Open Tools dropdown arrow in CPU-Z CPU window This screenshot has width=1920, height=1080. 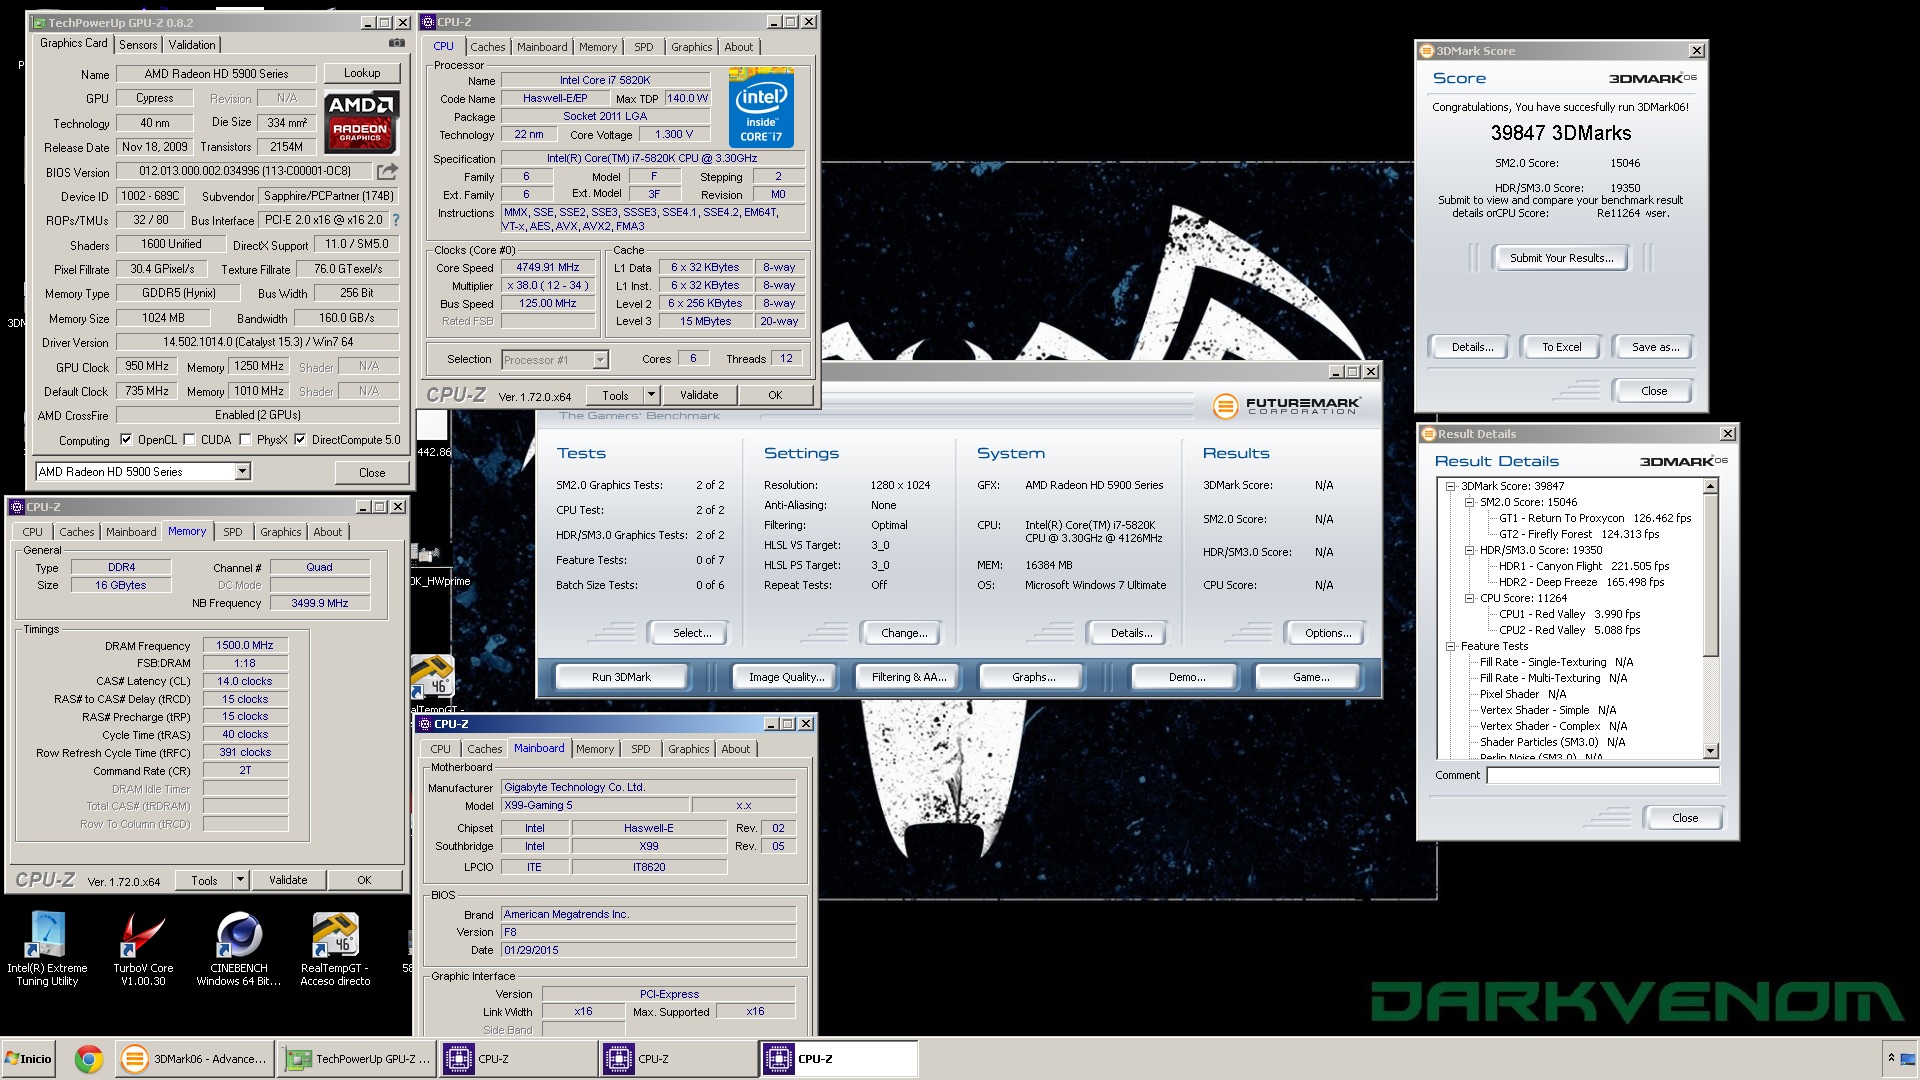[x=651, y=395]
